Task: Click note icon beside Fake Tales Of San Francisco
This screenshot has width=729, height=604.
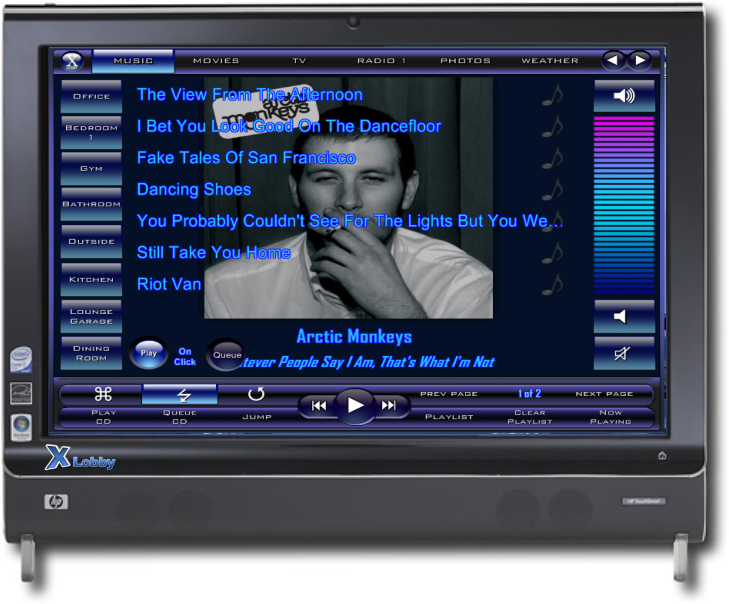Action: point(553,159)
